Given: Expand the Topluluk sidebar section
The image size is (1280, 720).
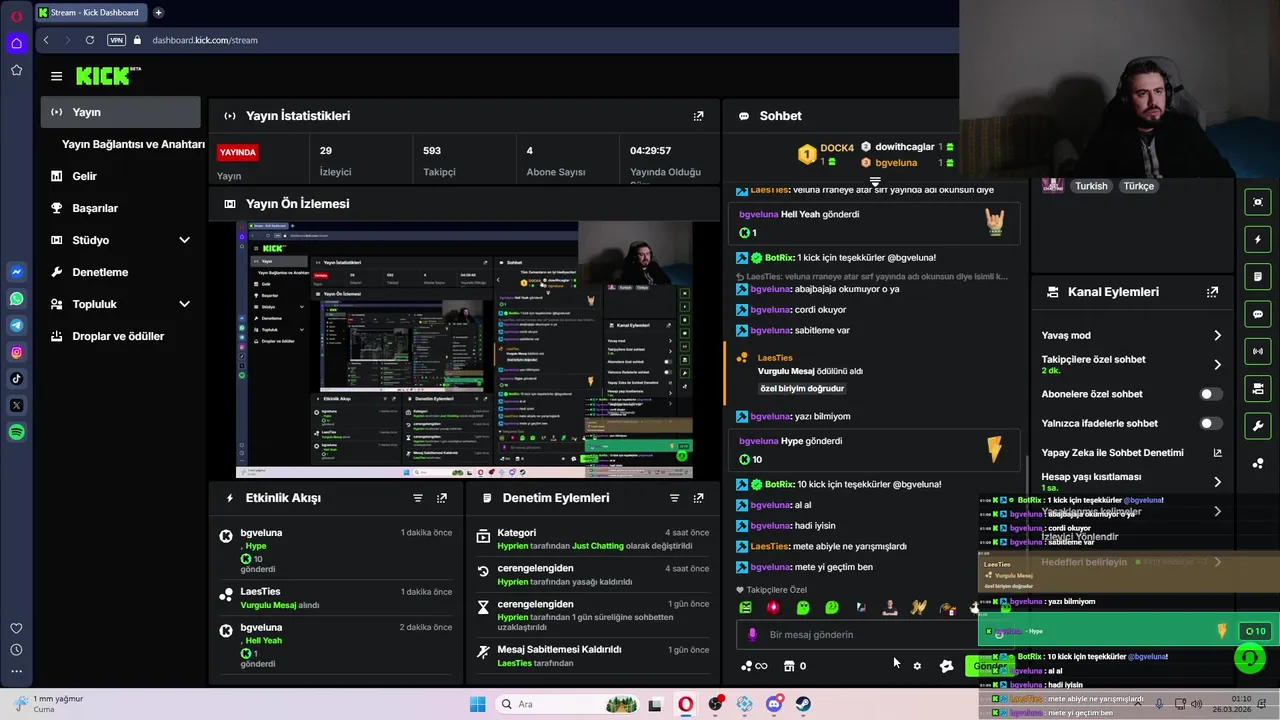Looking at the screenshot, I should [x=184, y=304].
